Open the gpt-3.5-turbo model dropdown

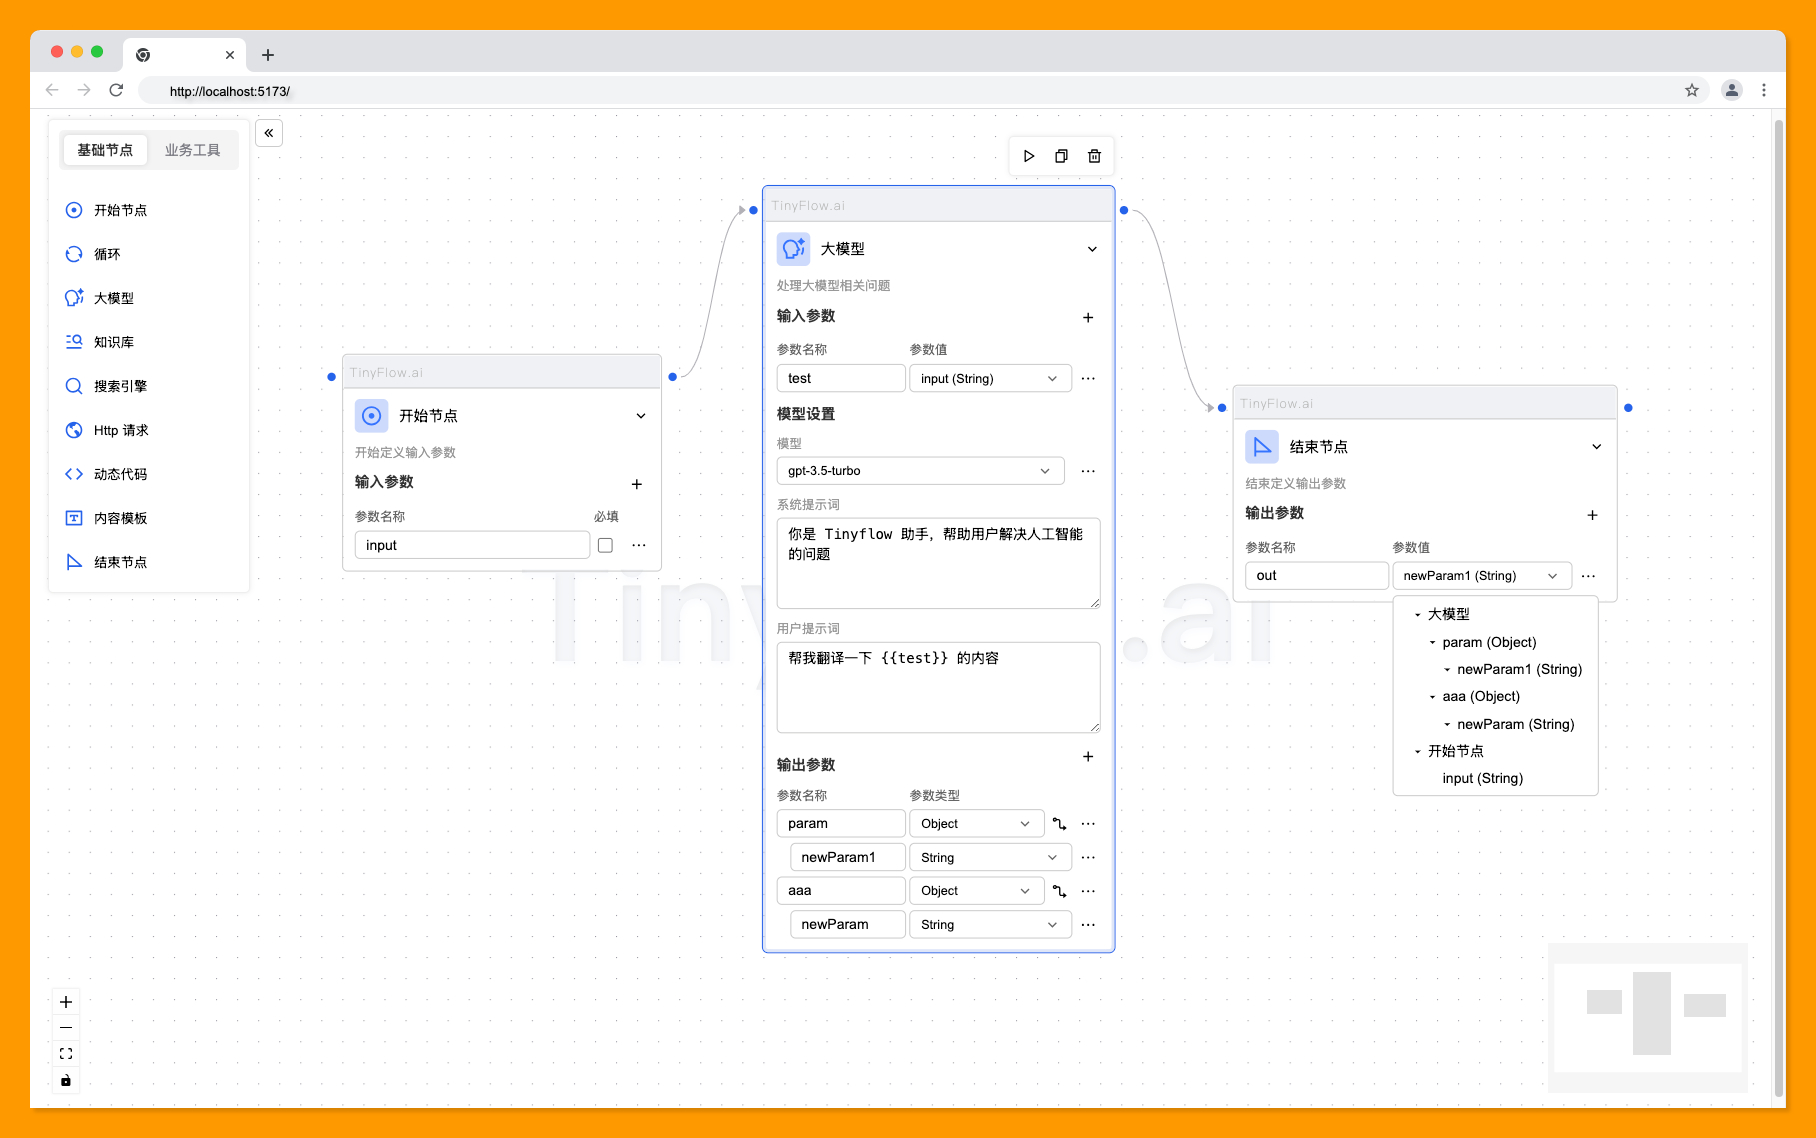click(x=1044, y=470)
